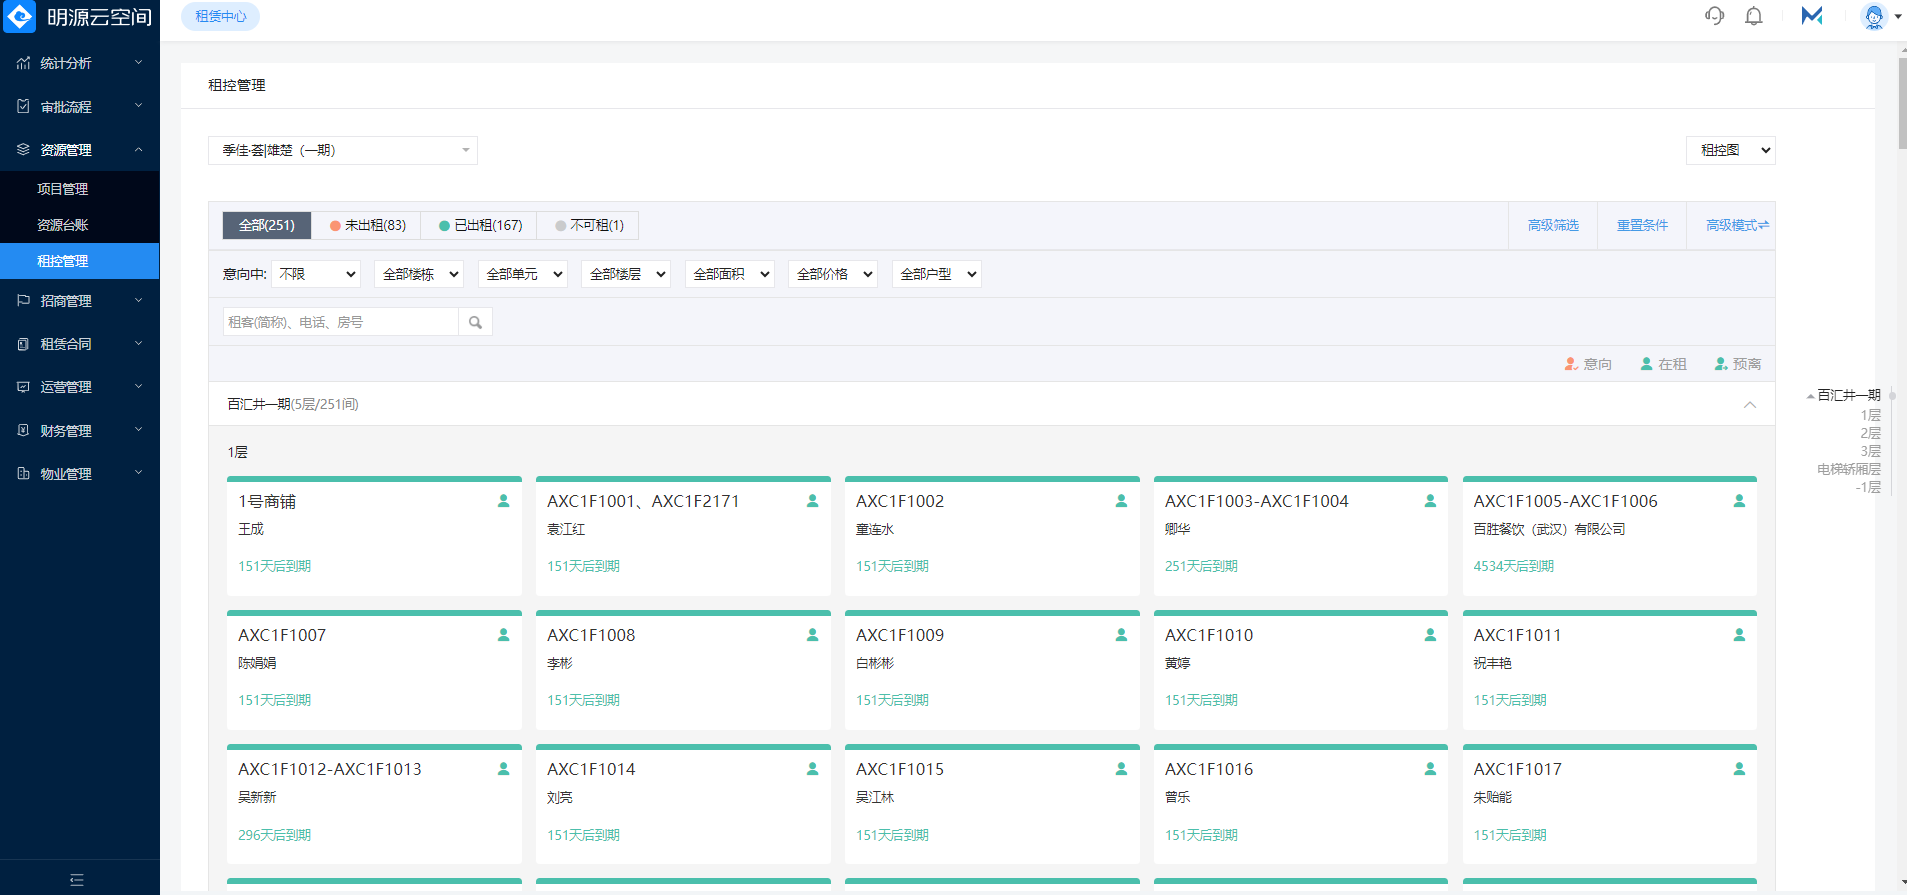
Task: Click the tenant icon on AXC1F1008 card
Action: 812,635
